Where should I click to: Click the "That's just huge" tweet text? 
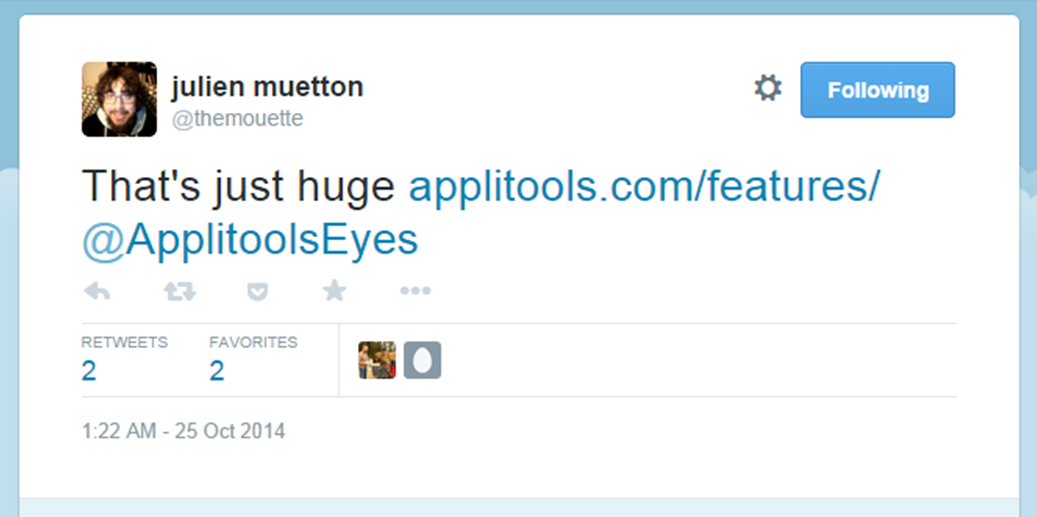(239, 186)
